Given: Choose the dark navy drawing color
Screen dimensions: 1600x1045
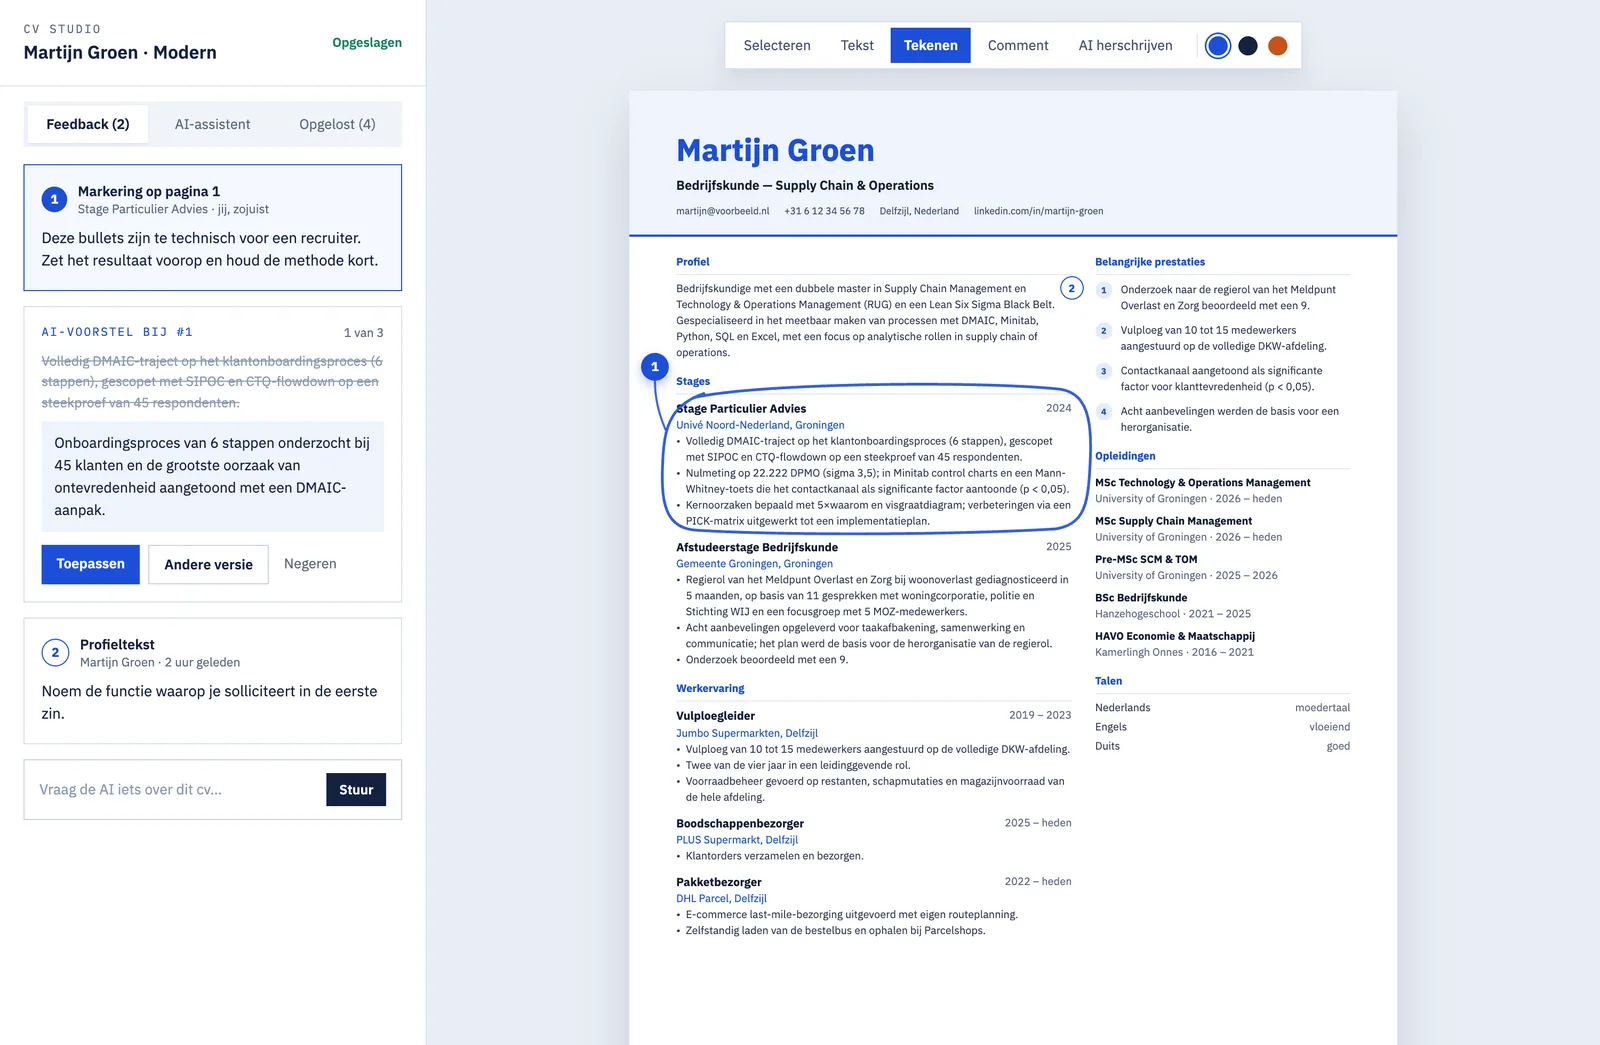Looking at the screenshot, I should click(x=1247, y=46).
